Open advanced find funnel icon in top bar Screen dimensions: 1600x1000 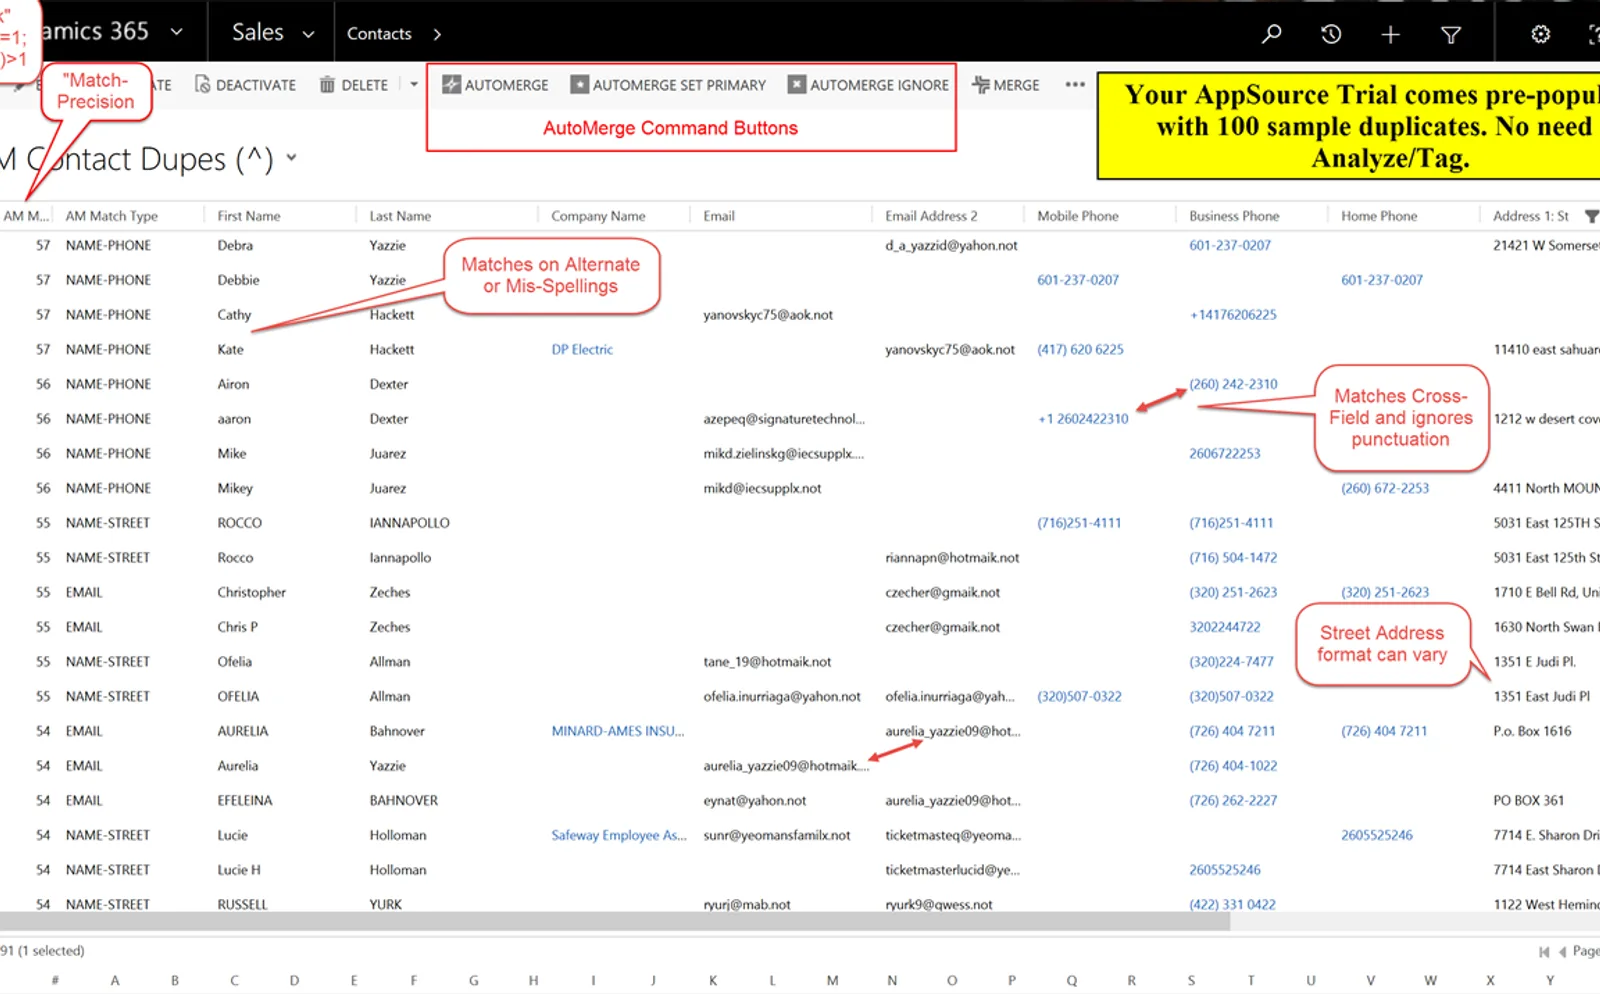pos(1451,35)
